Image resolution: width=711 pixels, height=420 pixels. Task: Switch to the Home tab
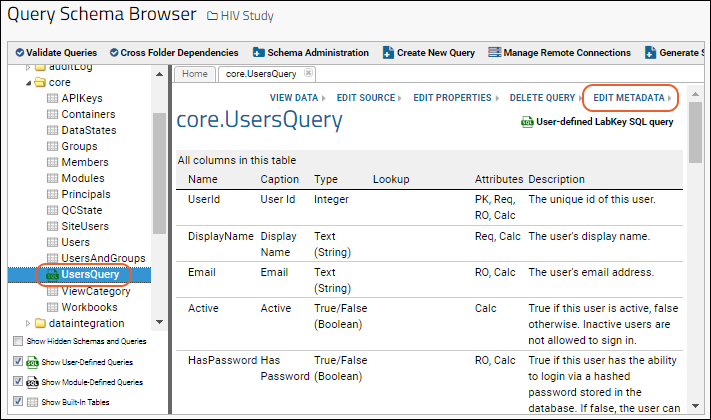(195, 74)
